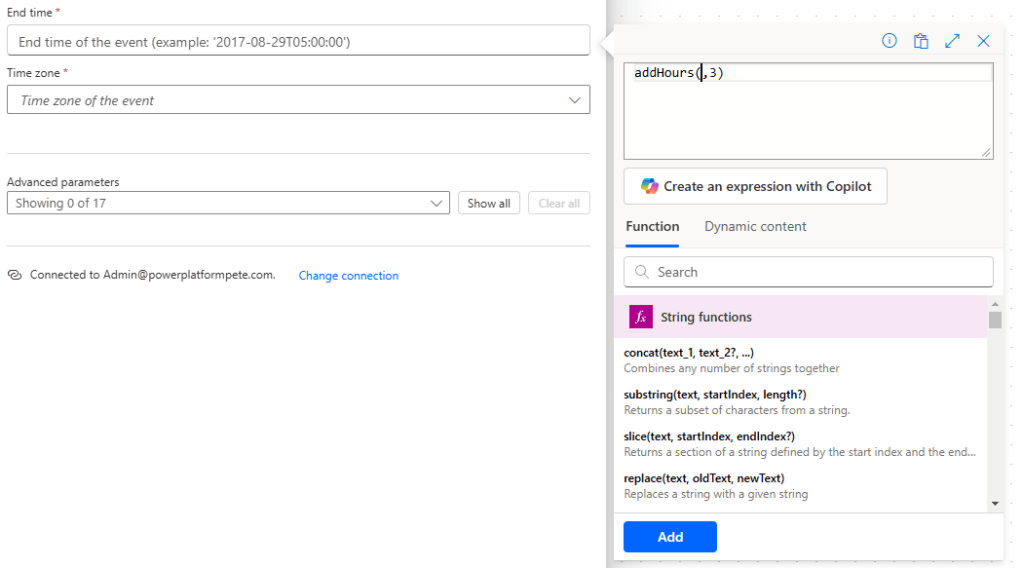Click the Copilot logo icon
The image size is (1023, 568).
coord(649,186)
